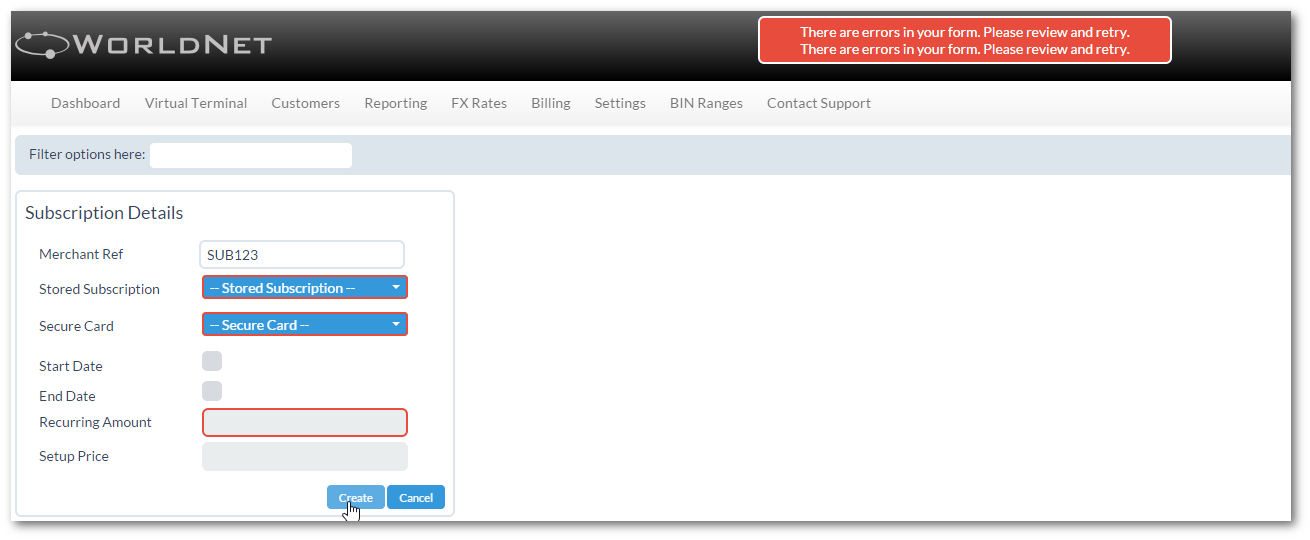Viewport: 1310px width, 540px height.
Task: Go to Virtual Terminal
Action: point(195,103)
